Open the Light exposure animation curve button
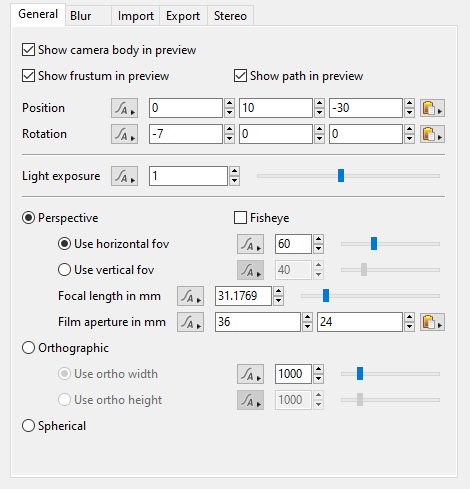Viewport: 470px width, 489px height. pos(124,176)
